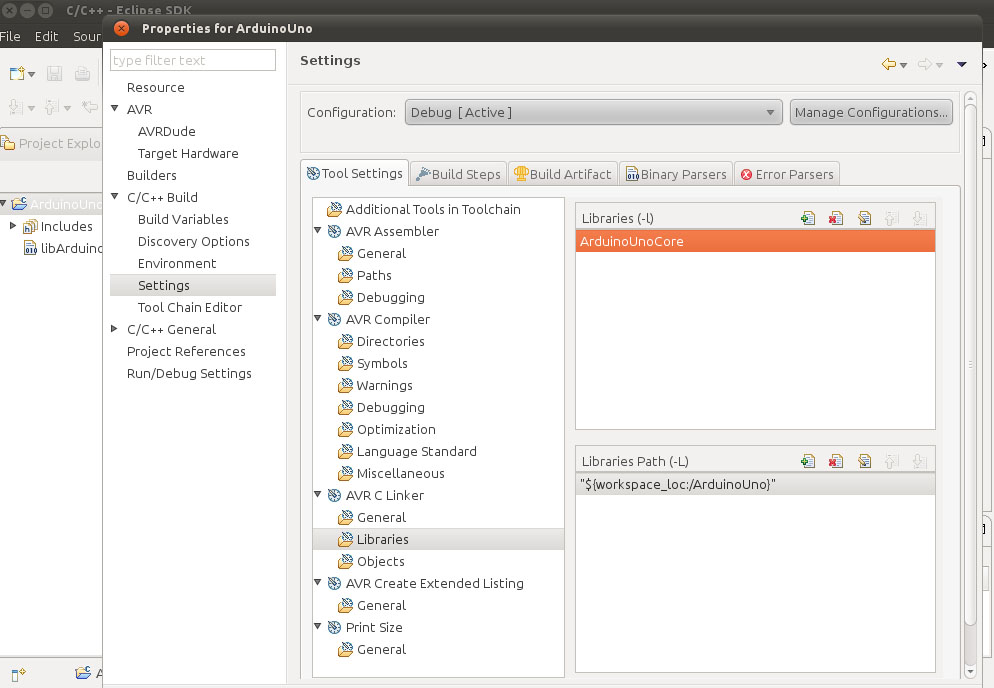Click edit icon in Libraries Path (-L)

coord(864,461)
